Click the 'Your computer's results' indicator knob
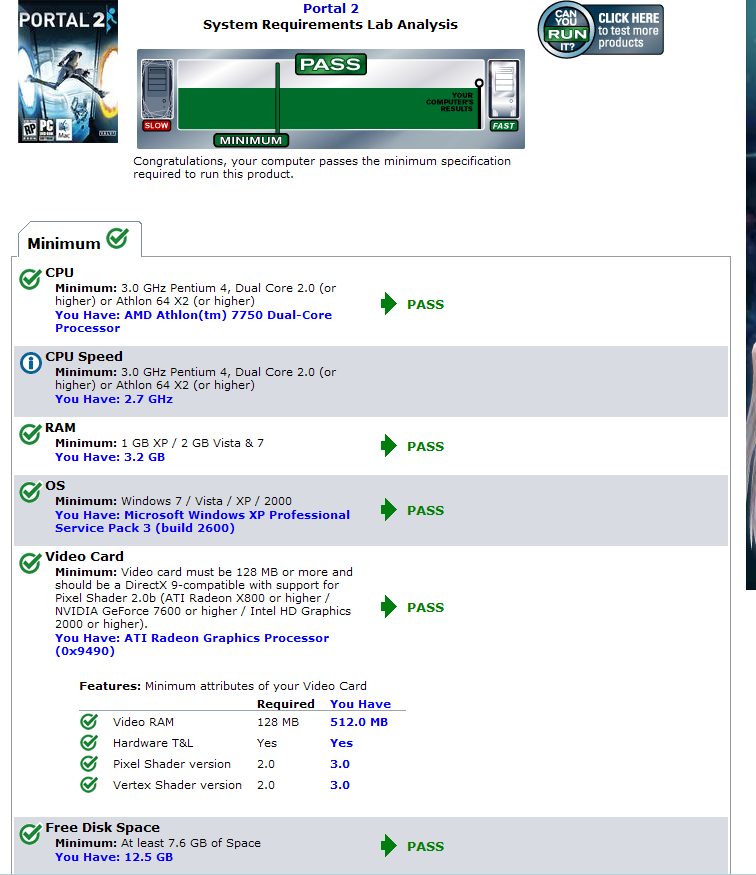The width and height of the screenshot is (756, 875). point(479,83)
